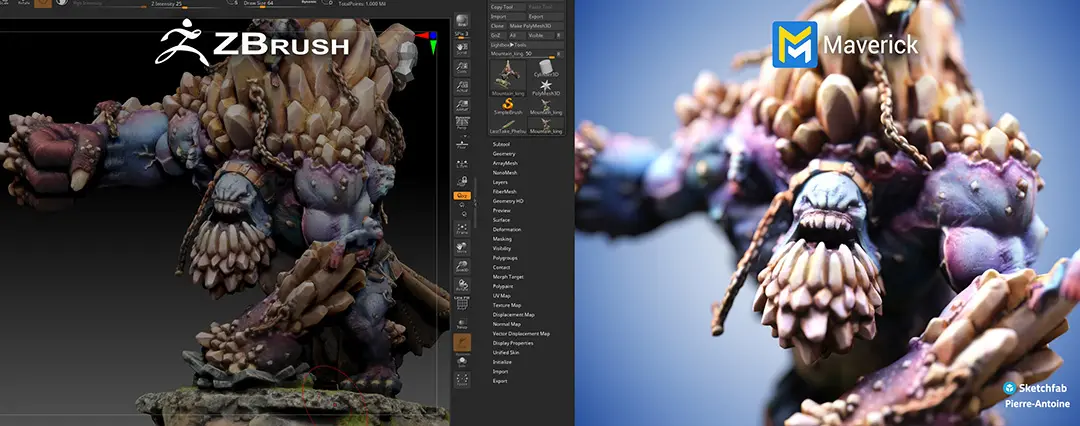Click the BPR render sphere icon

coord(462,21)
